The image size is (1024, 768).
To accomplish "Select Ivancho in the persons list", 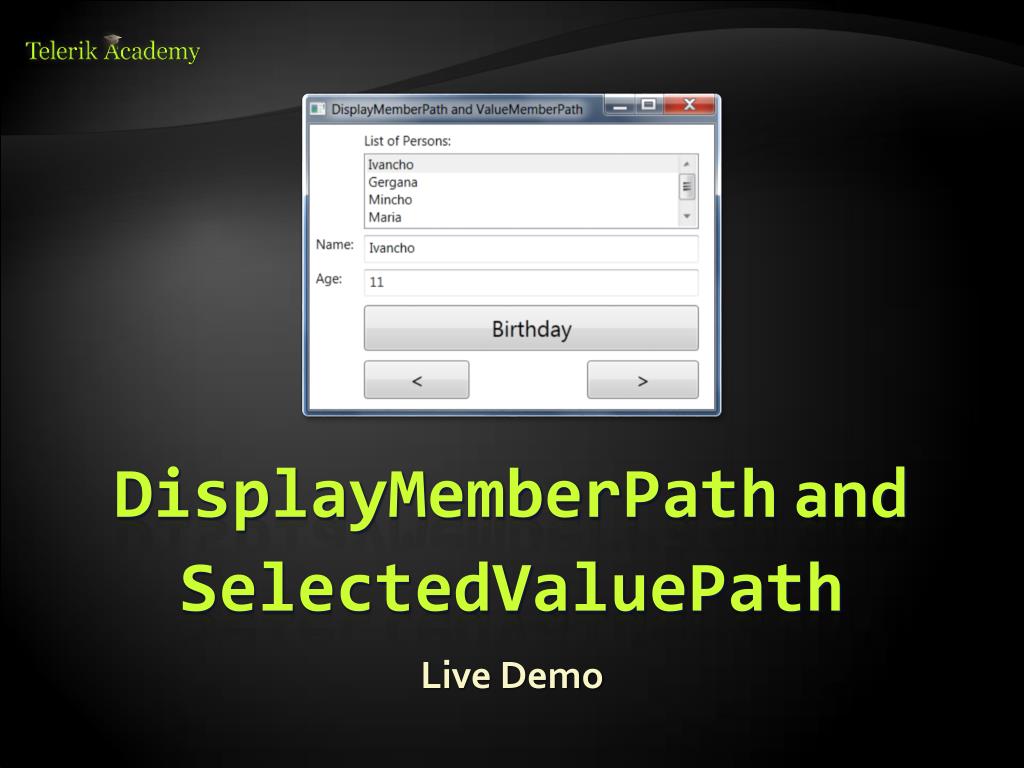I will [x=522, y=165].
